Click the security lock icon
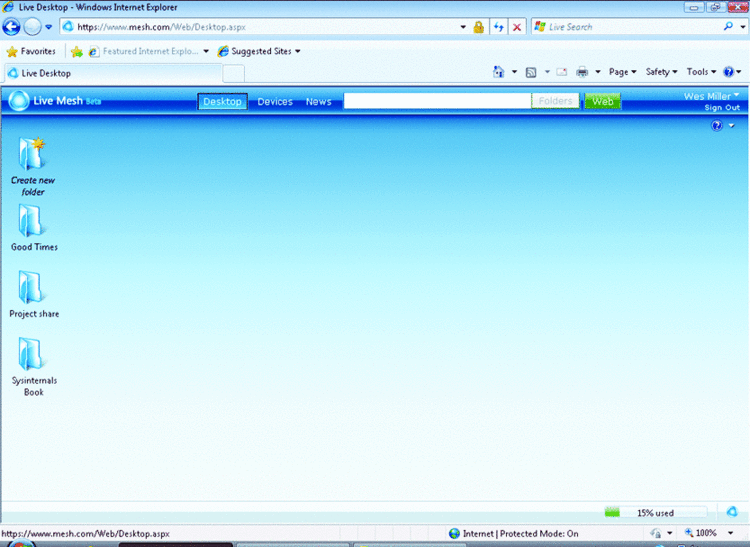The image size is (750, 547). tap(478, 27)
